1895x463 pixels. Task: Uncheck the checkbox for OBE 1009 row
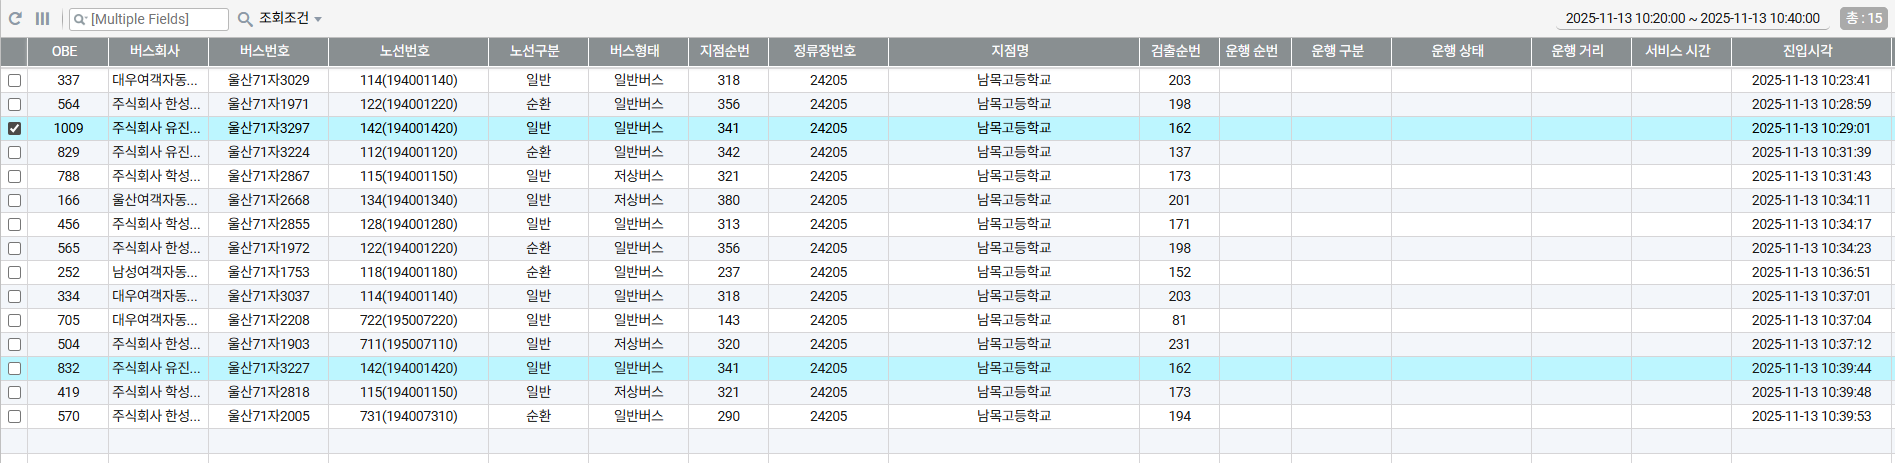[x=14, y=128]
